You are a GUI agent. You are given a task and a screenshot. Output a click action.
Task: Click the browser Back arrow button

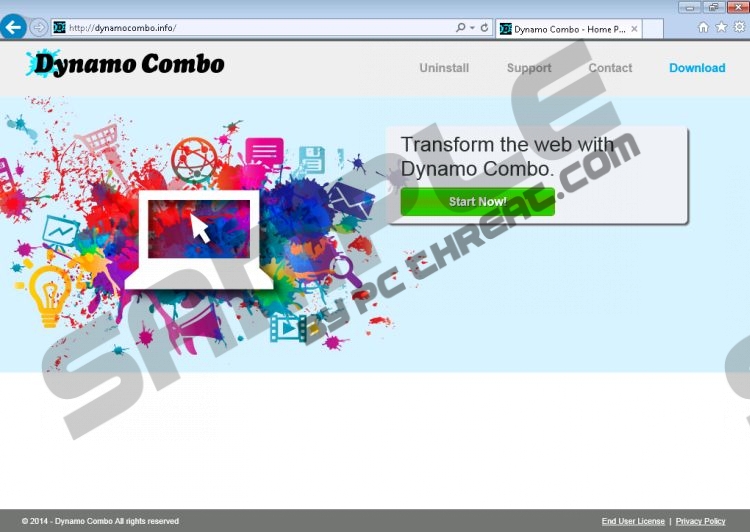tap(13, 27)
